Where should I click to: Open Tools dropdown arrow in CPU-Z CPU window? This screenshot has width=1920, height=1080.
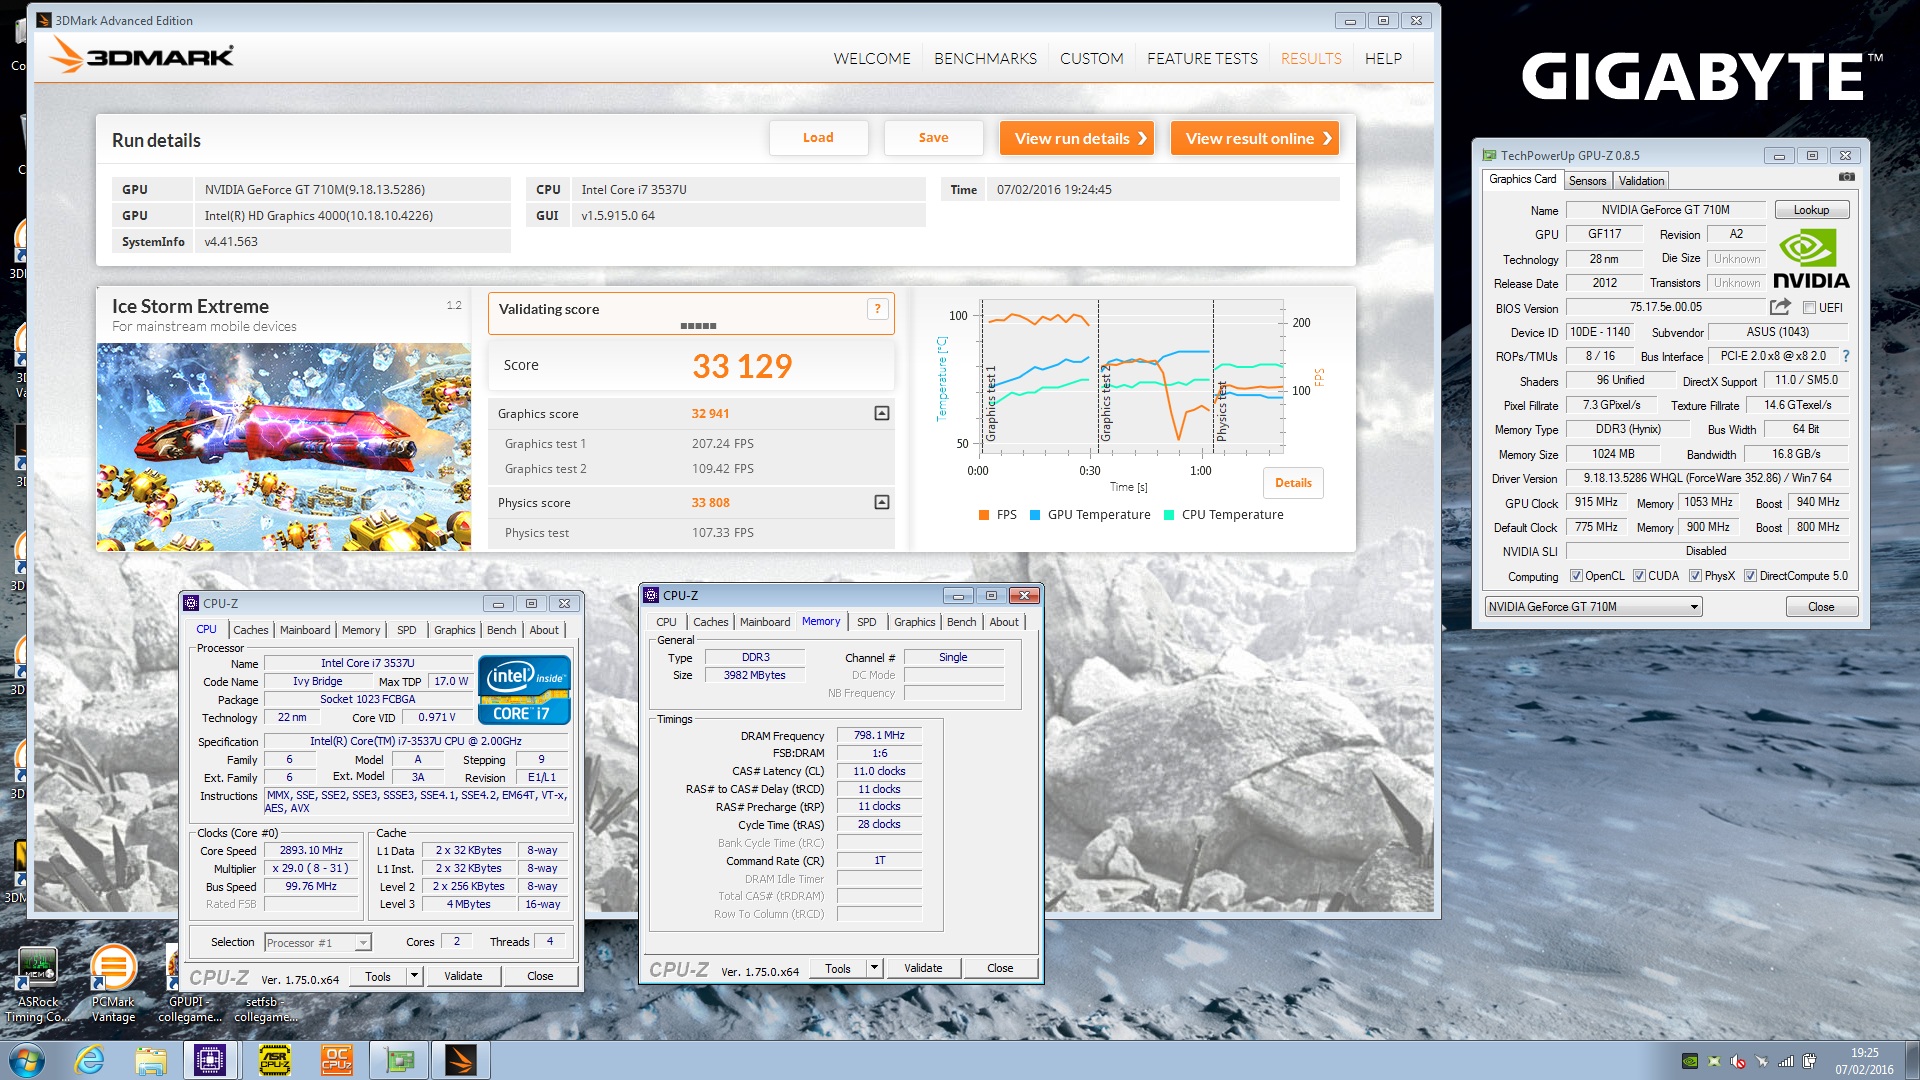414,976
